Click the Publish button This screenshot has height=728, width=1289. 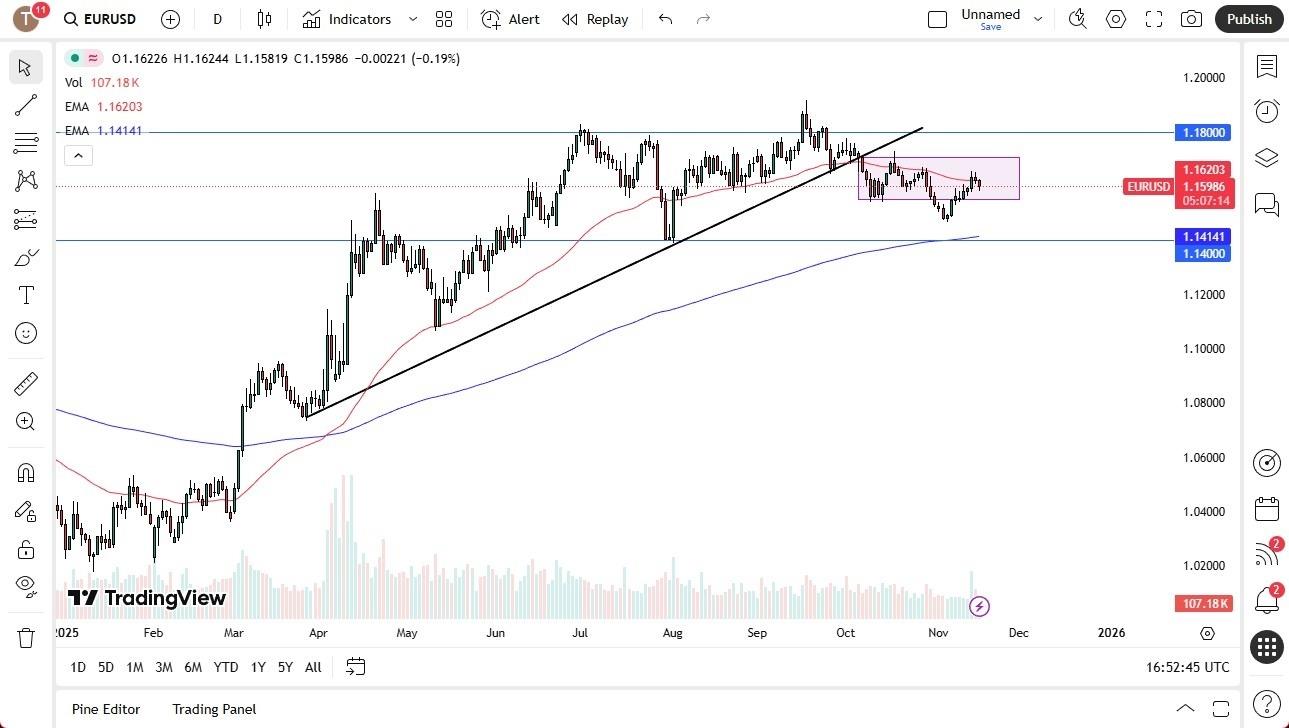coord(1249,19)
